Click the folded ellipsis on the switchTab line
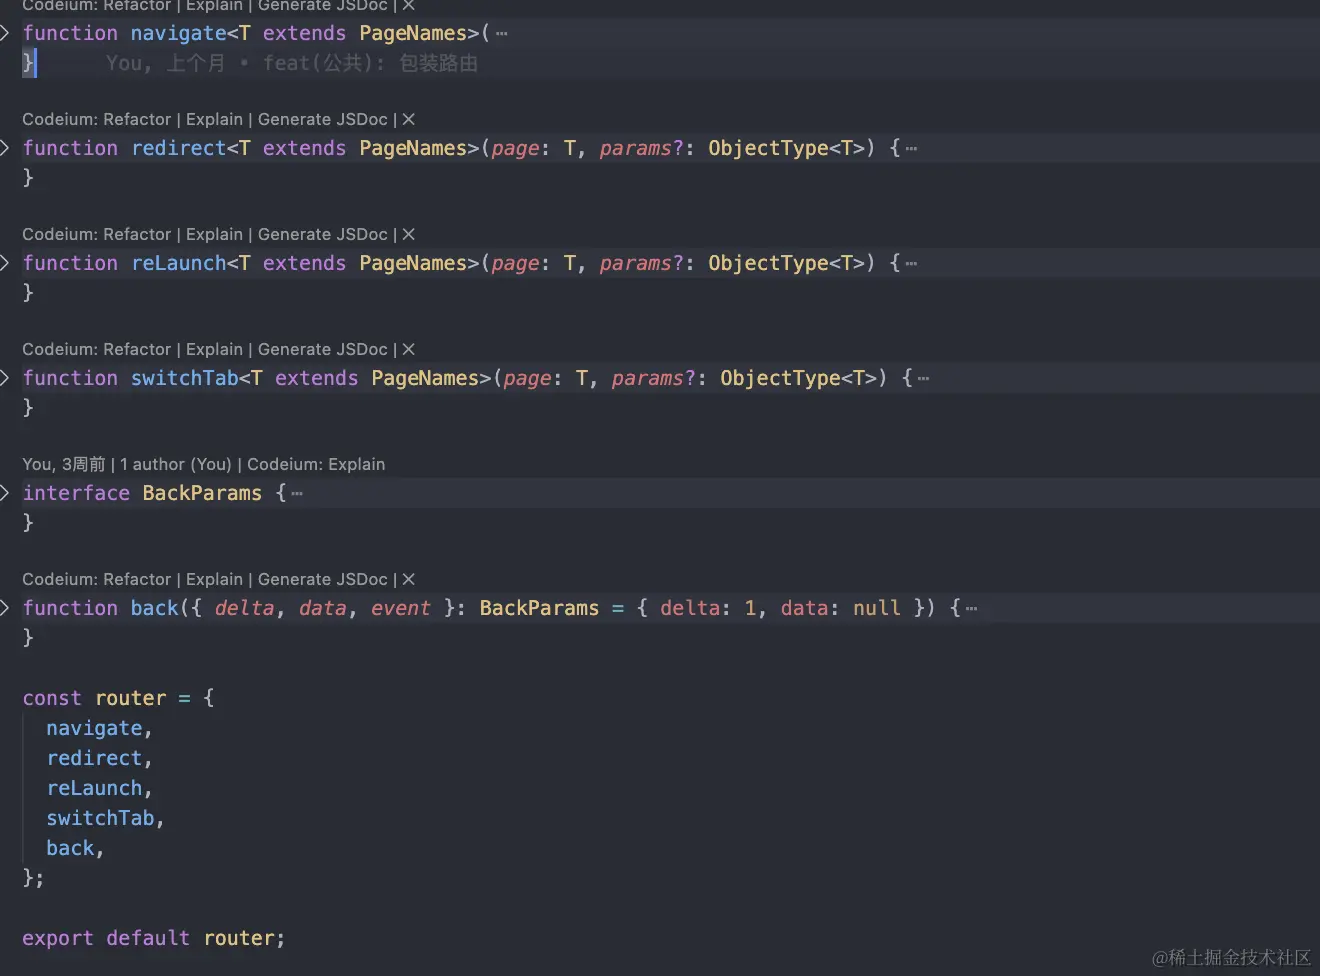Image resolution: width=1320 pixels, height=976 pixels. [x=923, y=379]
